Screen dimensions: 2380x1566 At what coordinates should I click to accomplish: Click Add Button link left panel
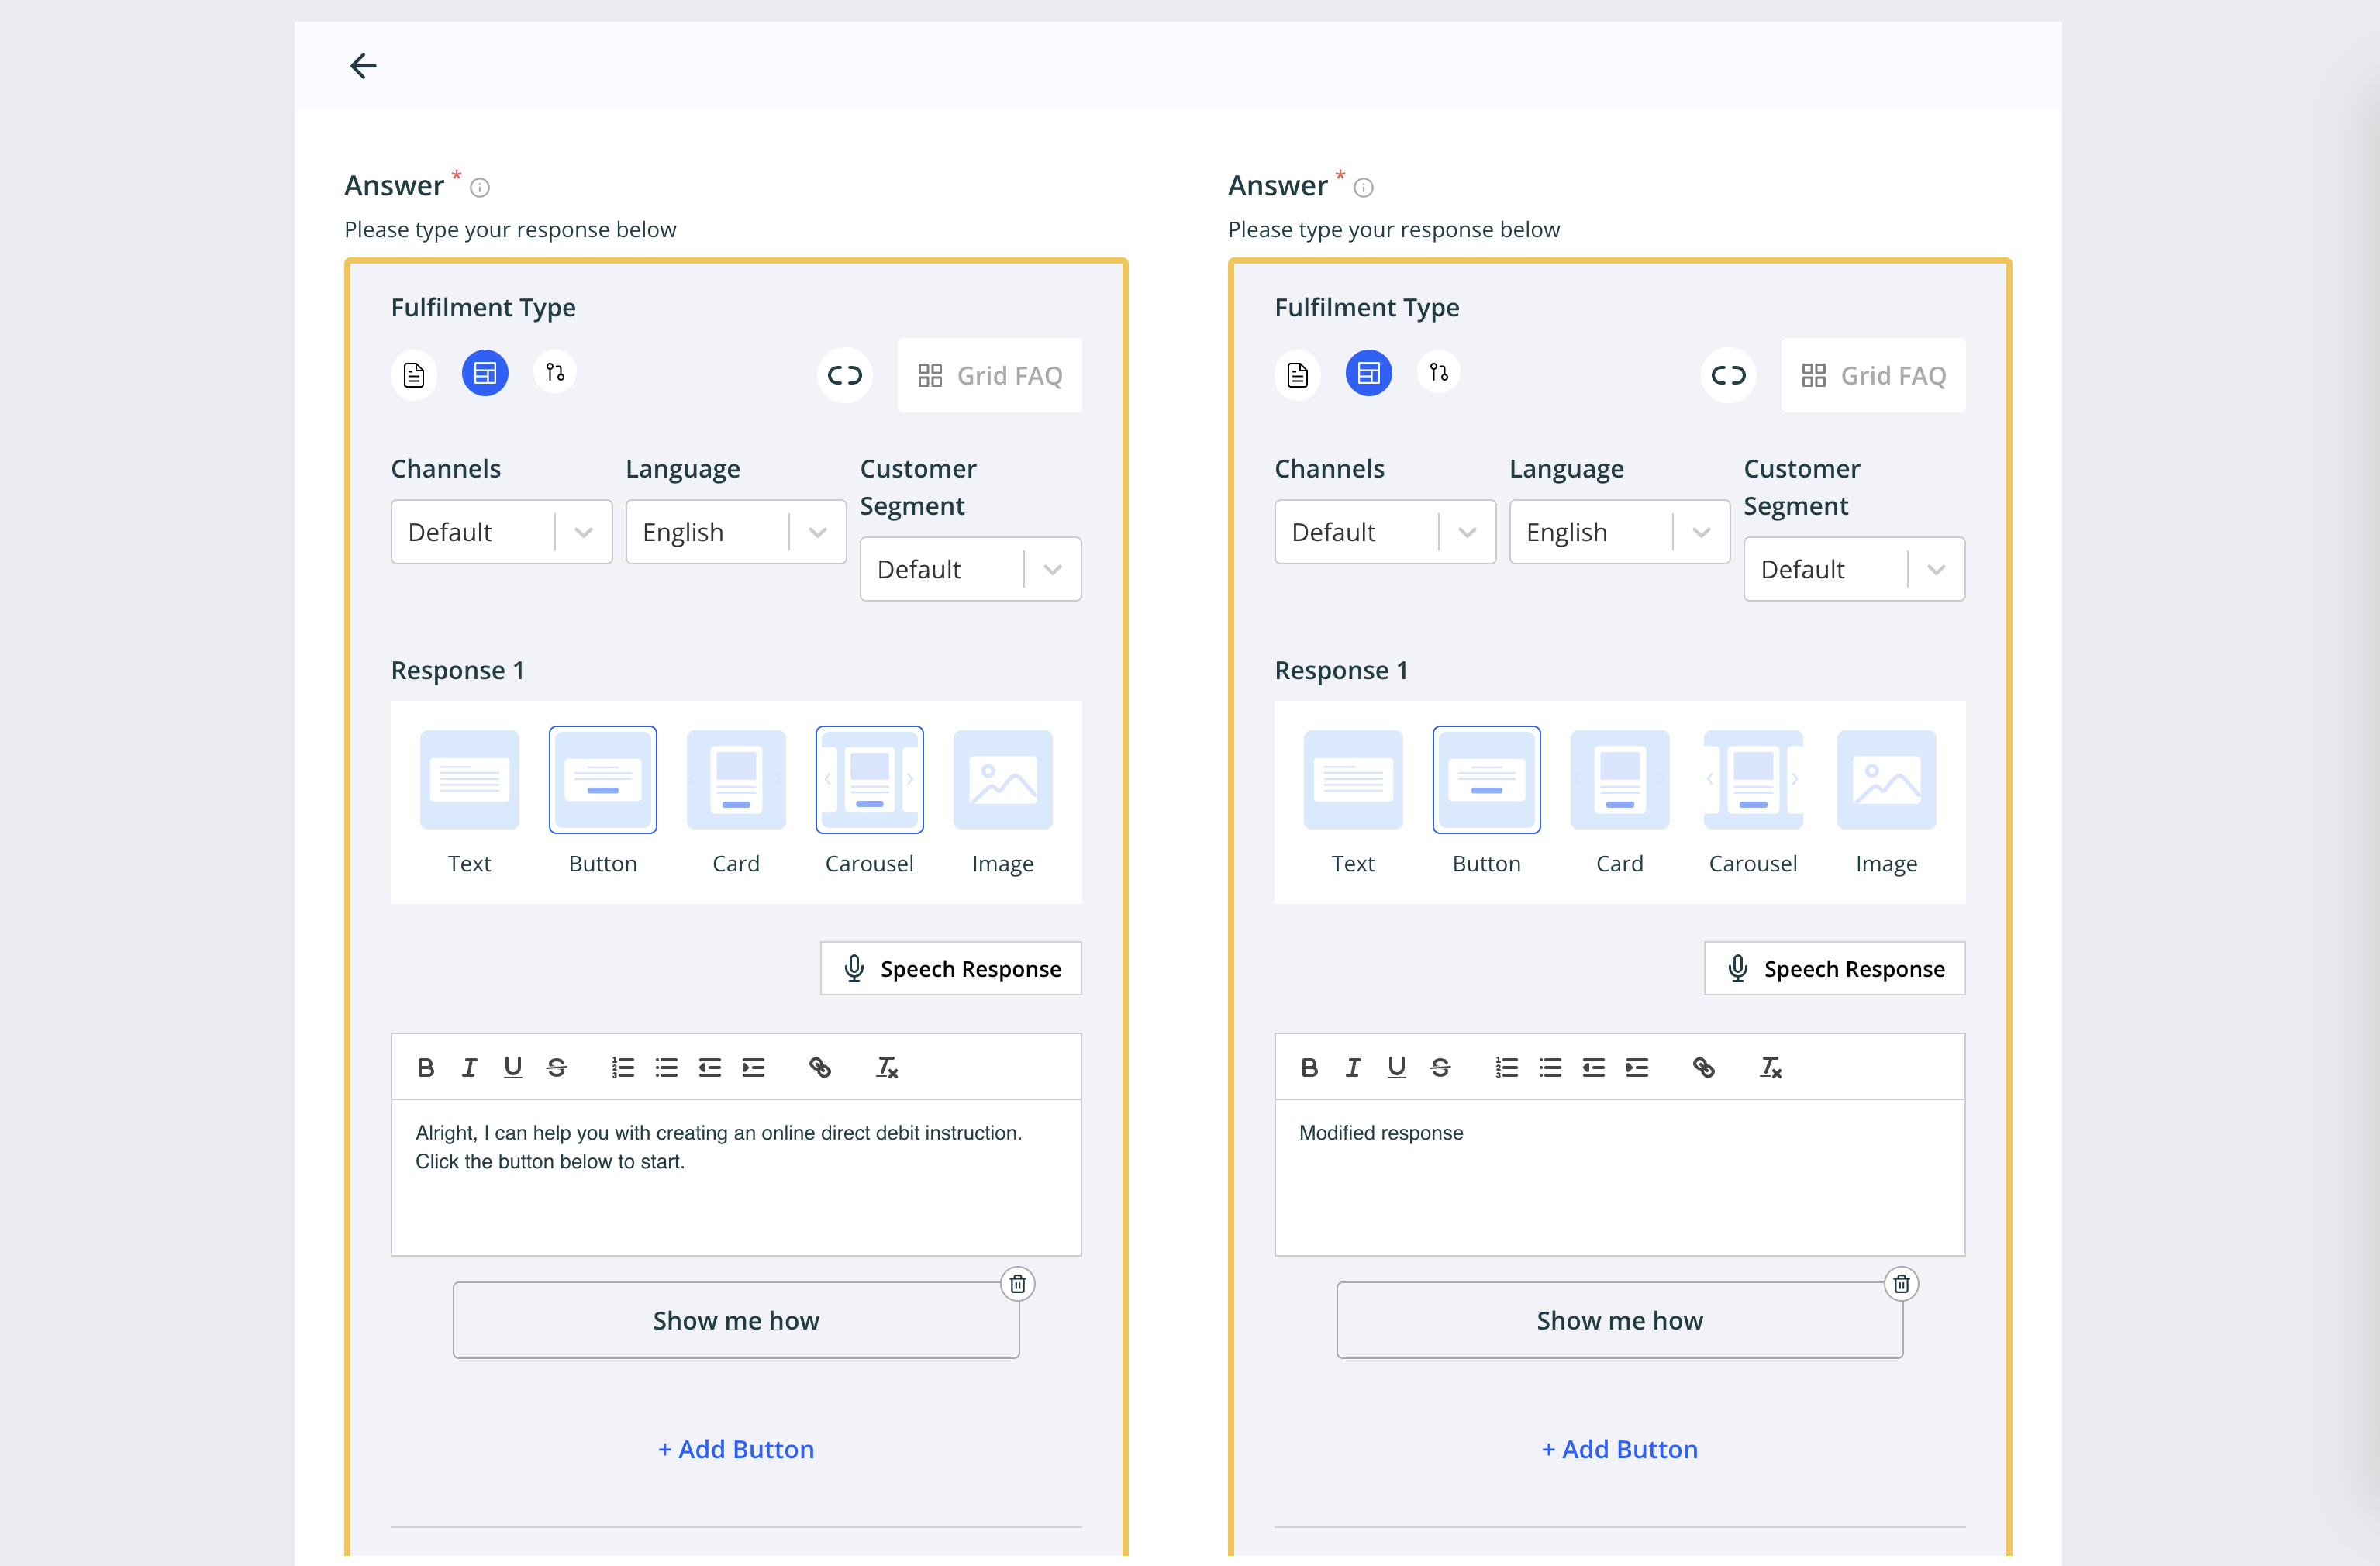[x=734, y=1449]
